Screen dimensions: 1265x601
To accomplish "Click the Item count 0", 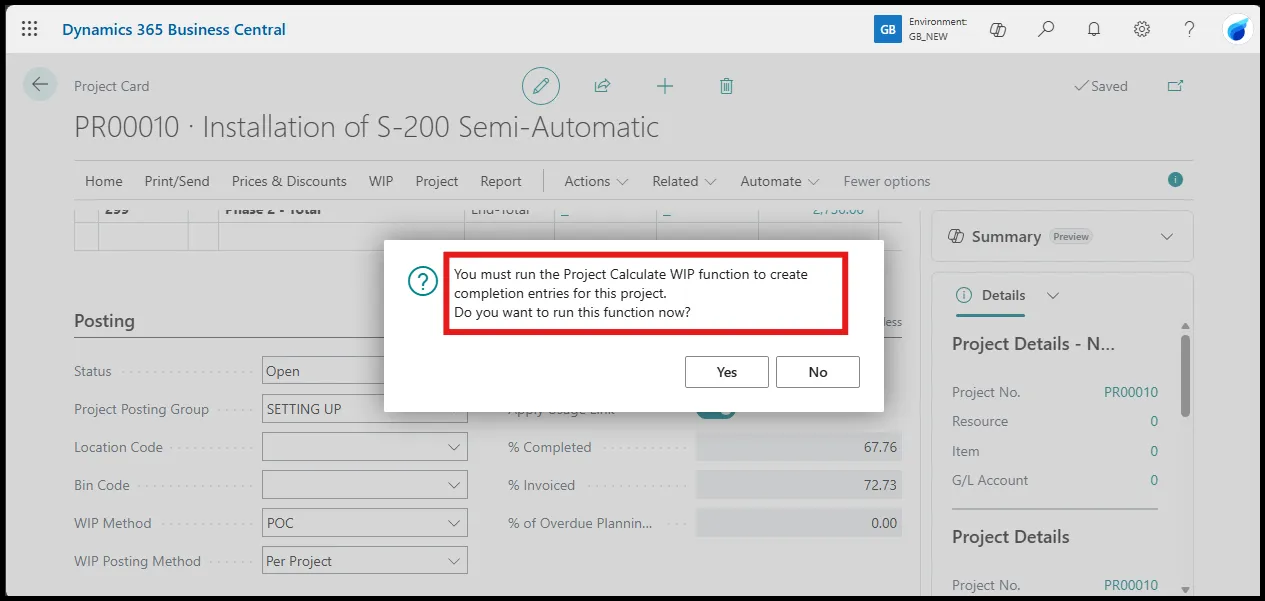I will coord(1154,451).
